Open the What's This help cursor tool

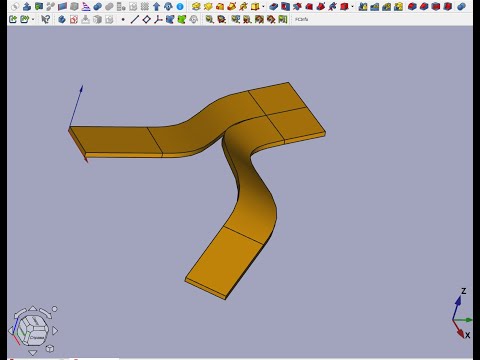[46, 19]
